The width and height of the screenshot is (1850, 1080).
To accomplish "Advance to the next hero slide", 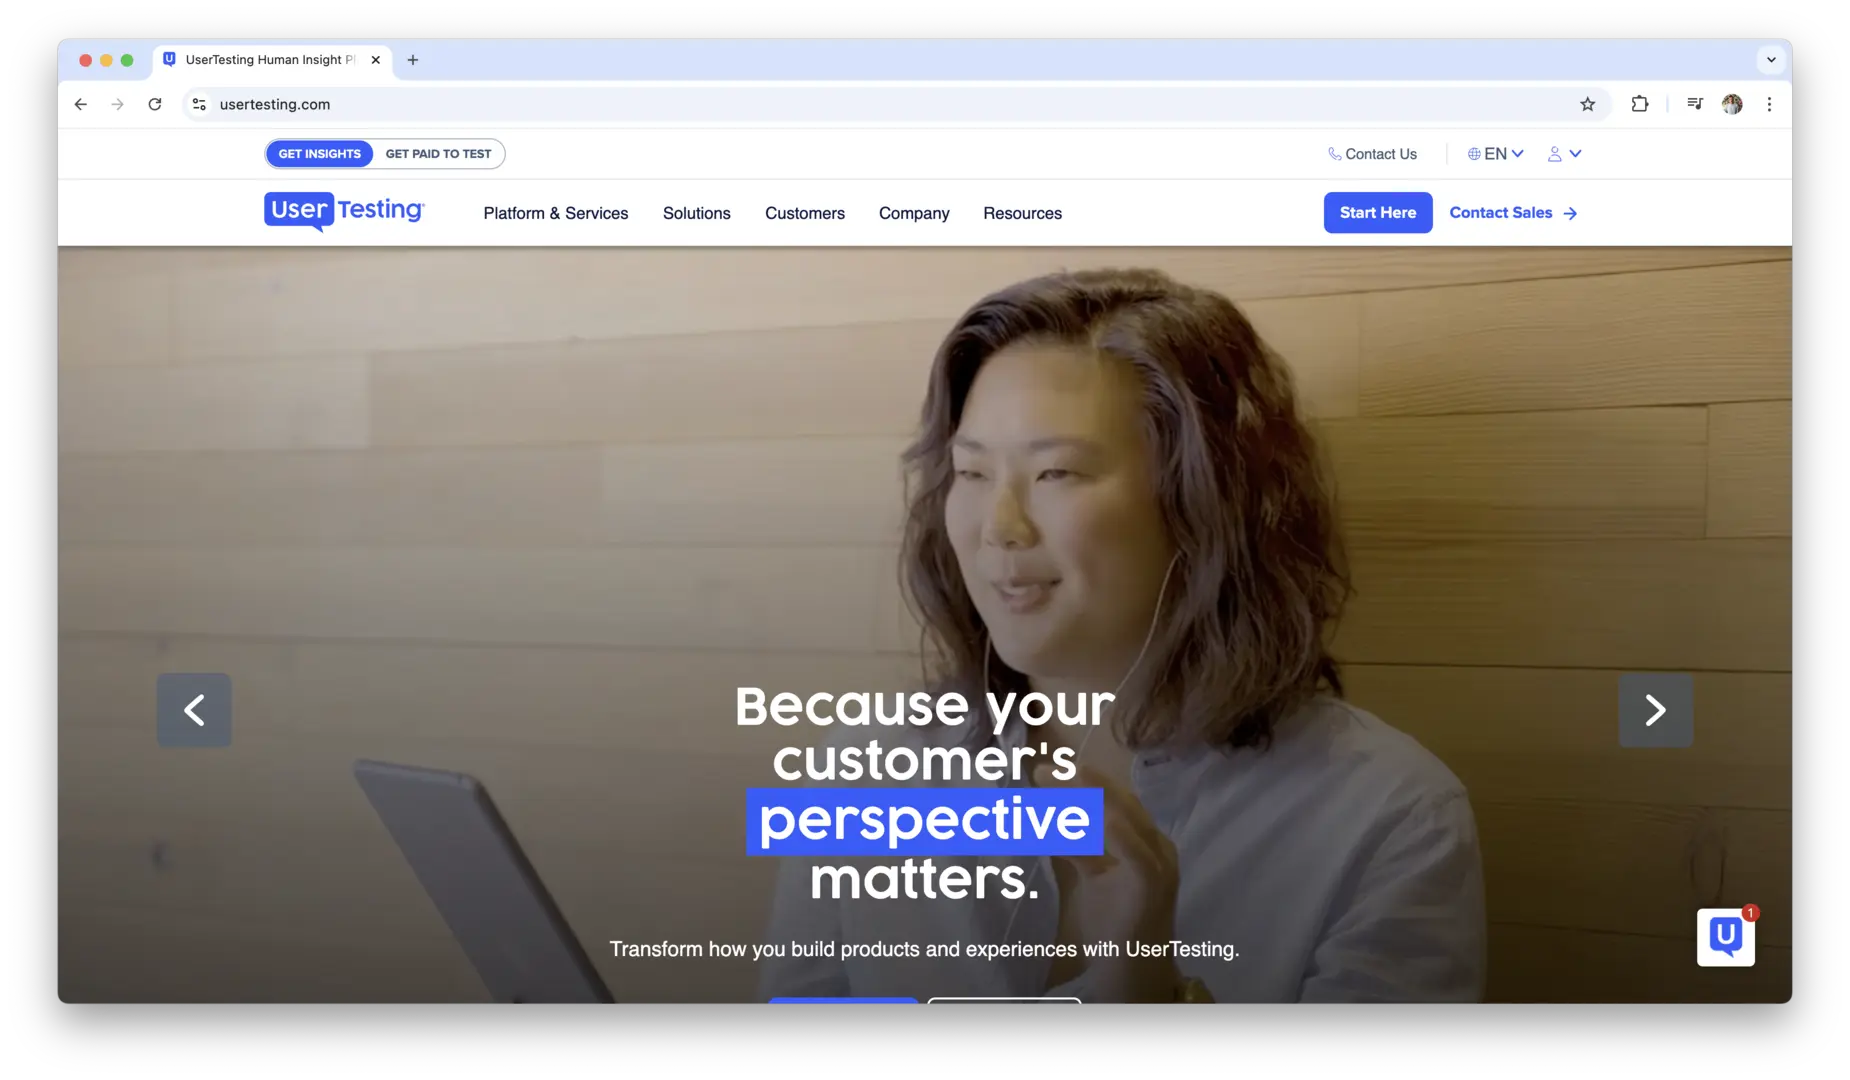I will click(x=1655, y=710).
